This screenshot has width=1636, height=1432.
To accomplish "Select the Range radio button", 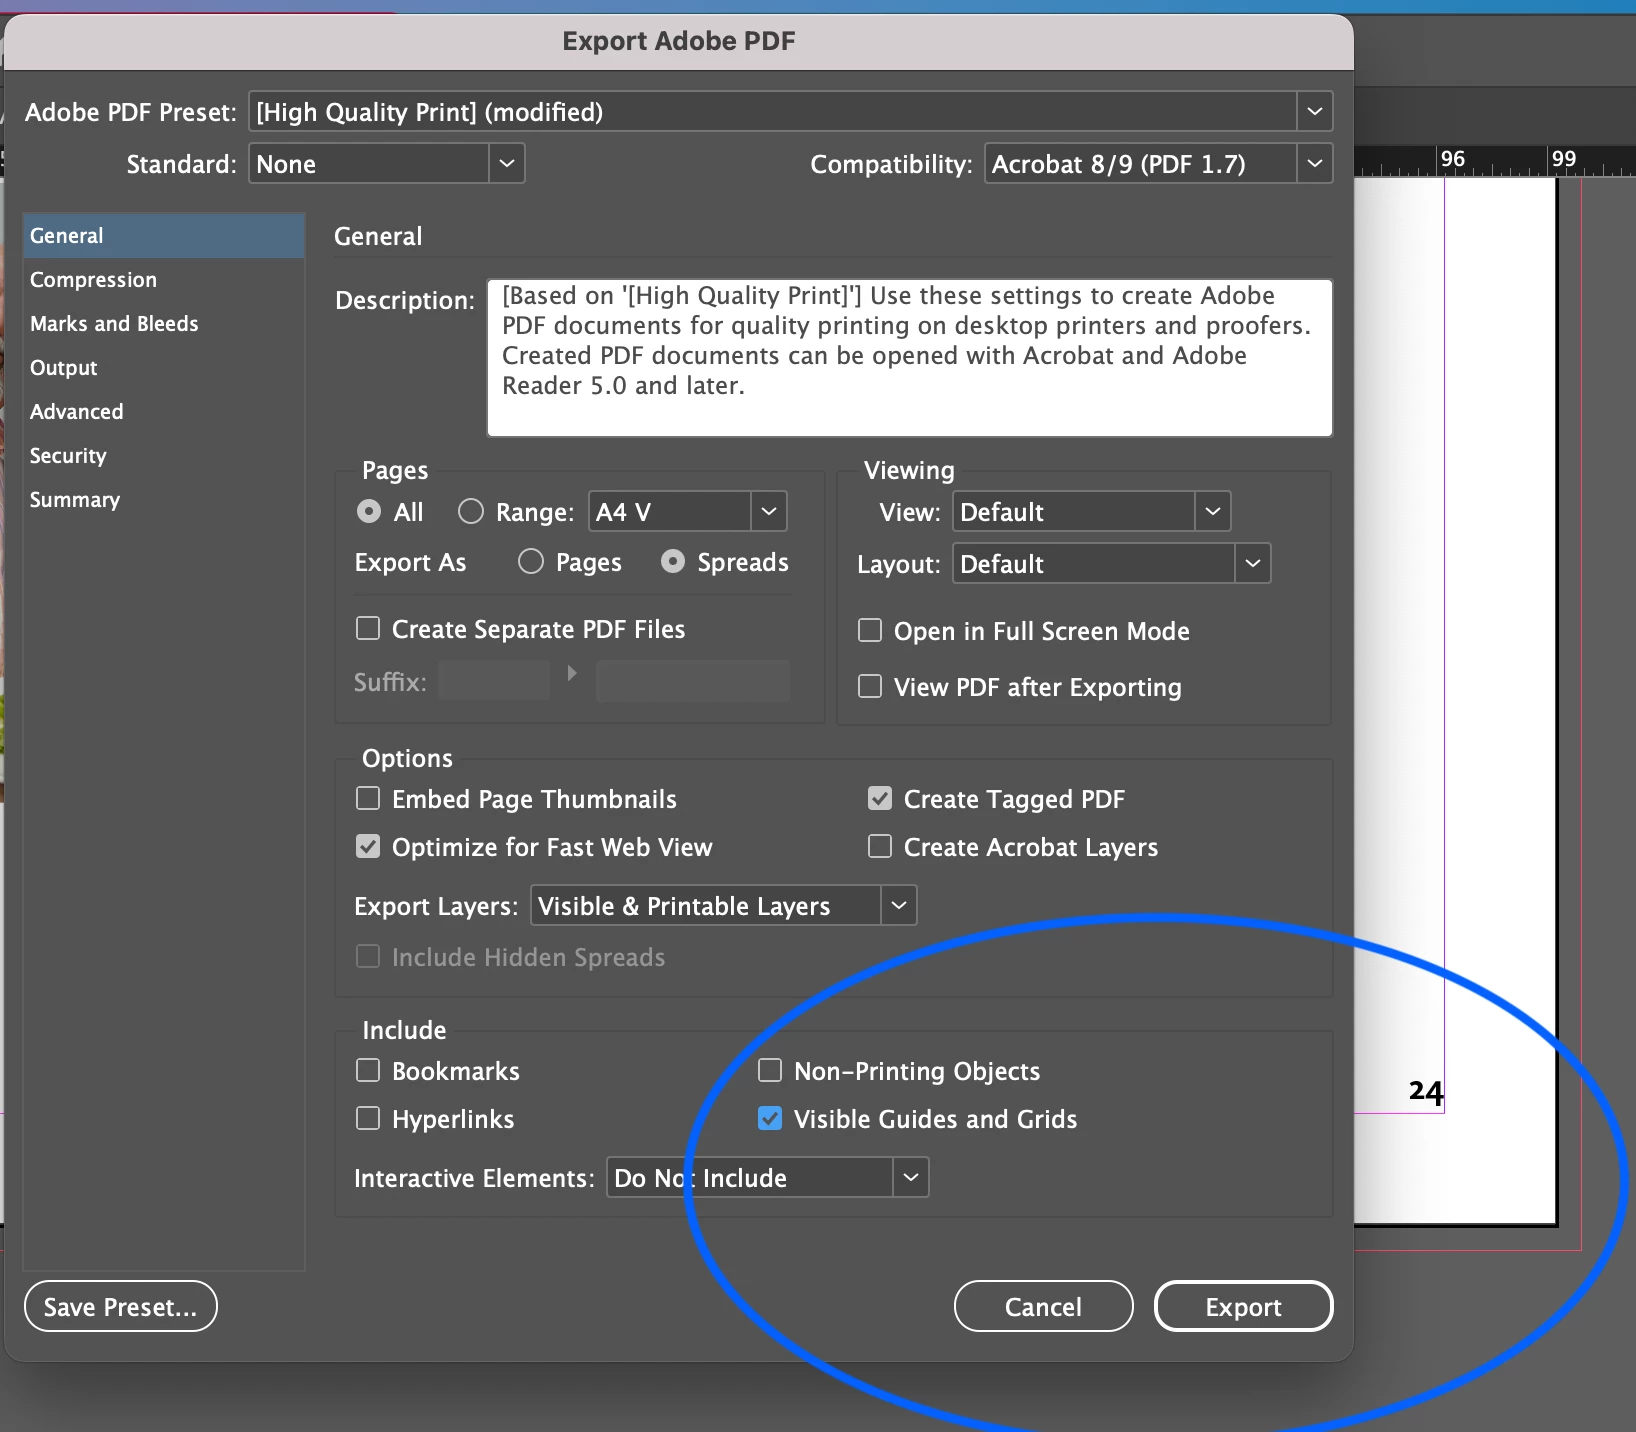I will [x=471, y=512].
